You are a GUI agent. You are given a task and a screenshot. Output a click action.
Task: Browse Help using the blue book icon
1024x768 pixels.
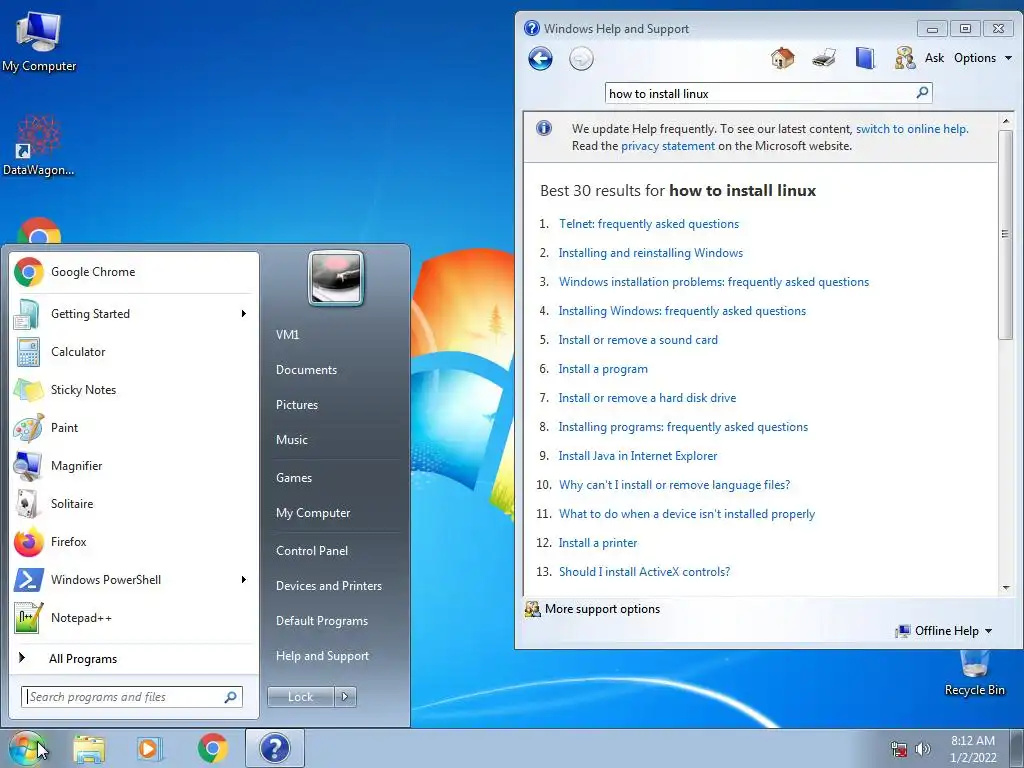(x=865, y=58)
